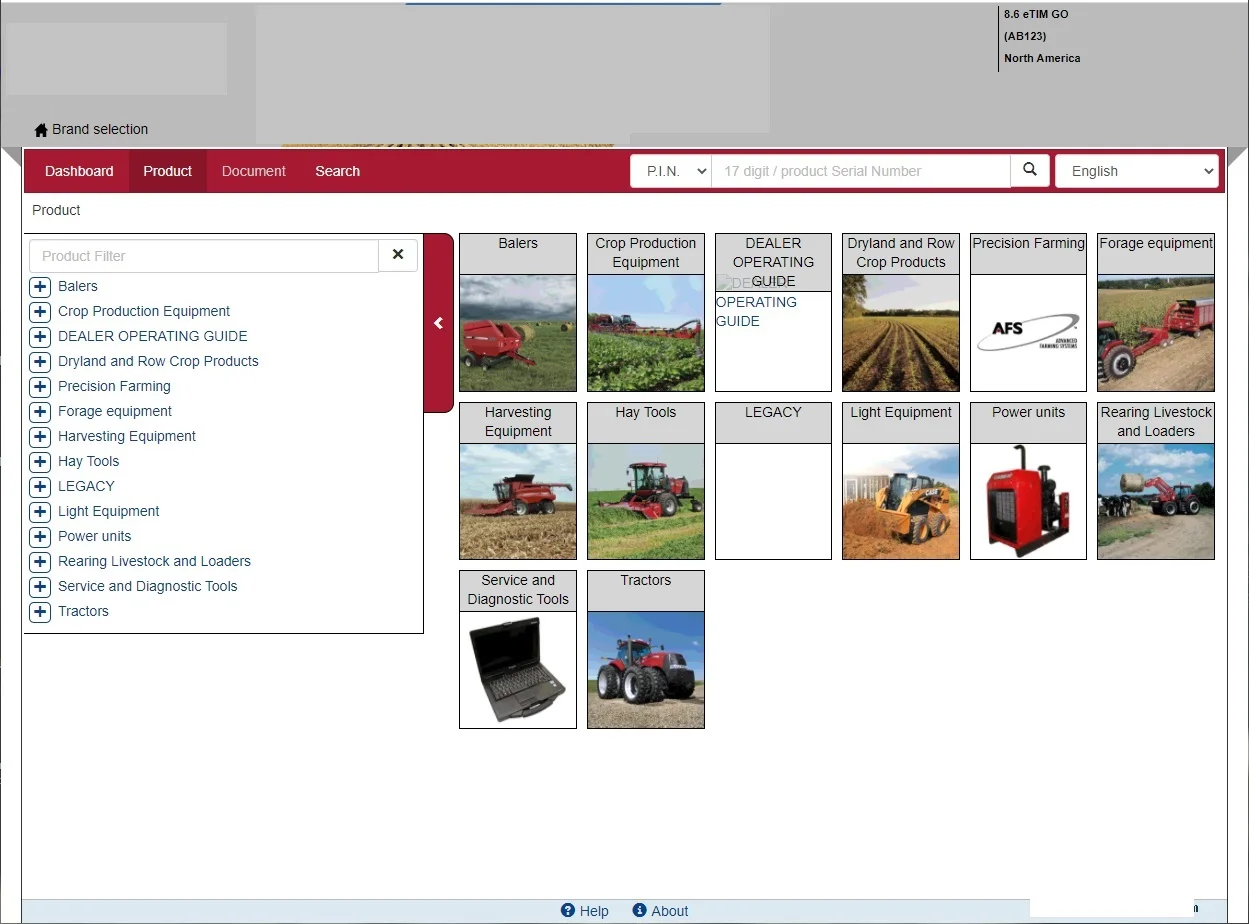Select Hay Tools in product tree
Viewport: 1249px width, 924px height.
pos(89,461)
